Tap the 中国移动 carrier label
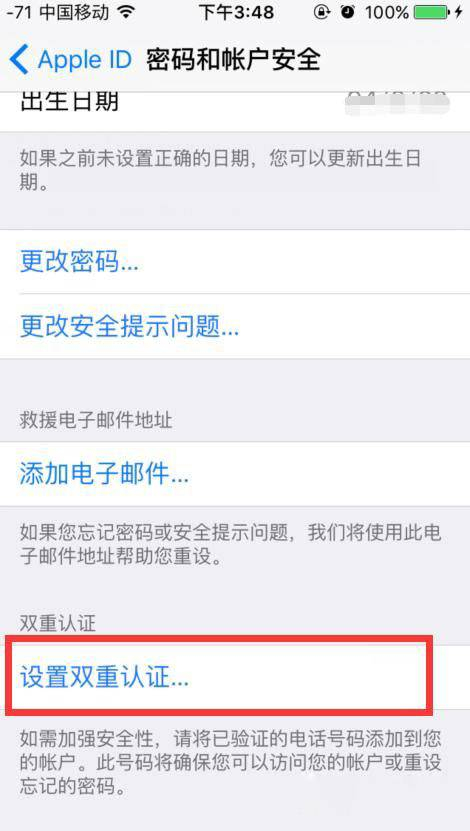This screenshot has height=831, width=470. 74,12
